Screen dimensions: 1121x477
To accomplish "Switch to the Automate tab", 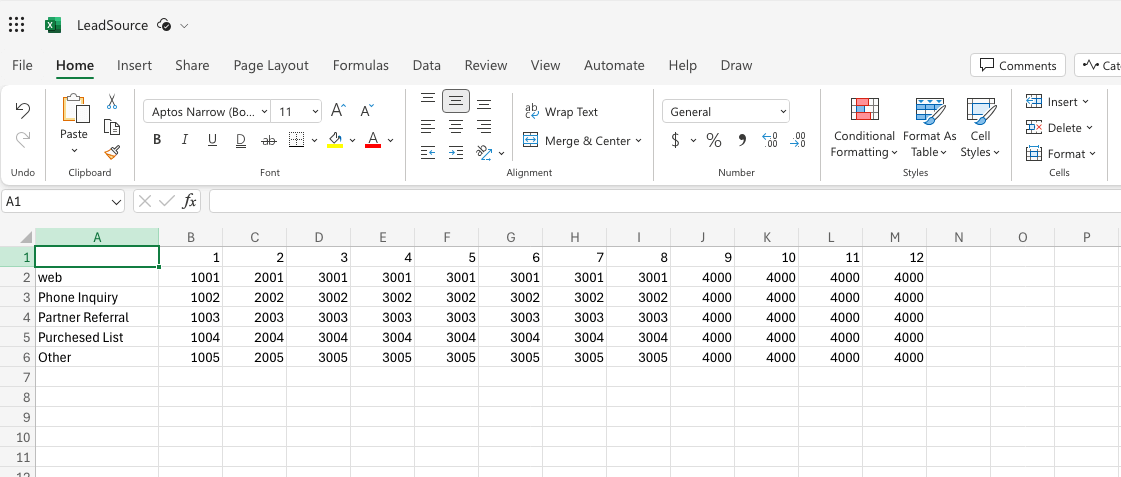I will pyautogui.click(x=614, y=65).
